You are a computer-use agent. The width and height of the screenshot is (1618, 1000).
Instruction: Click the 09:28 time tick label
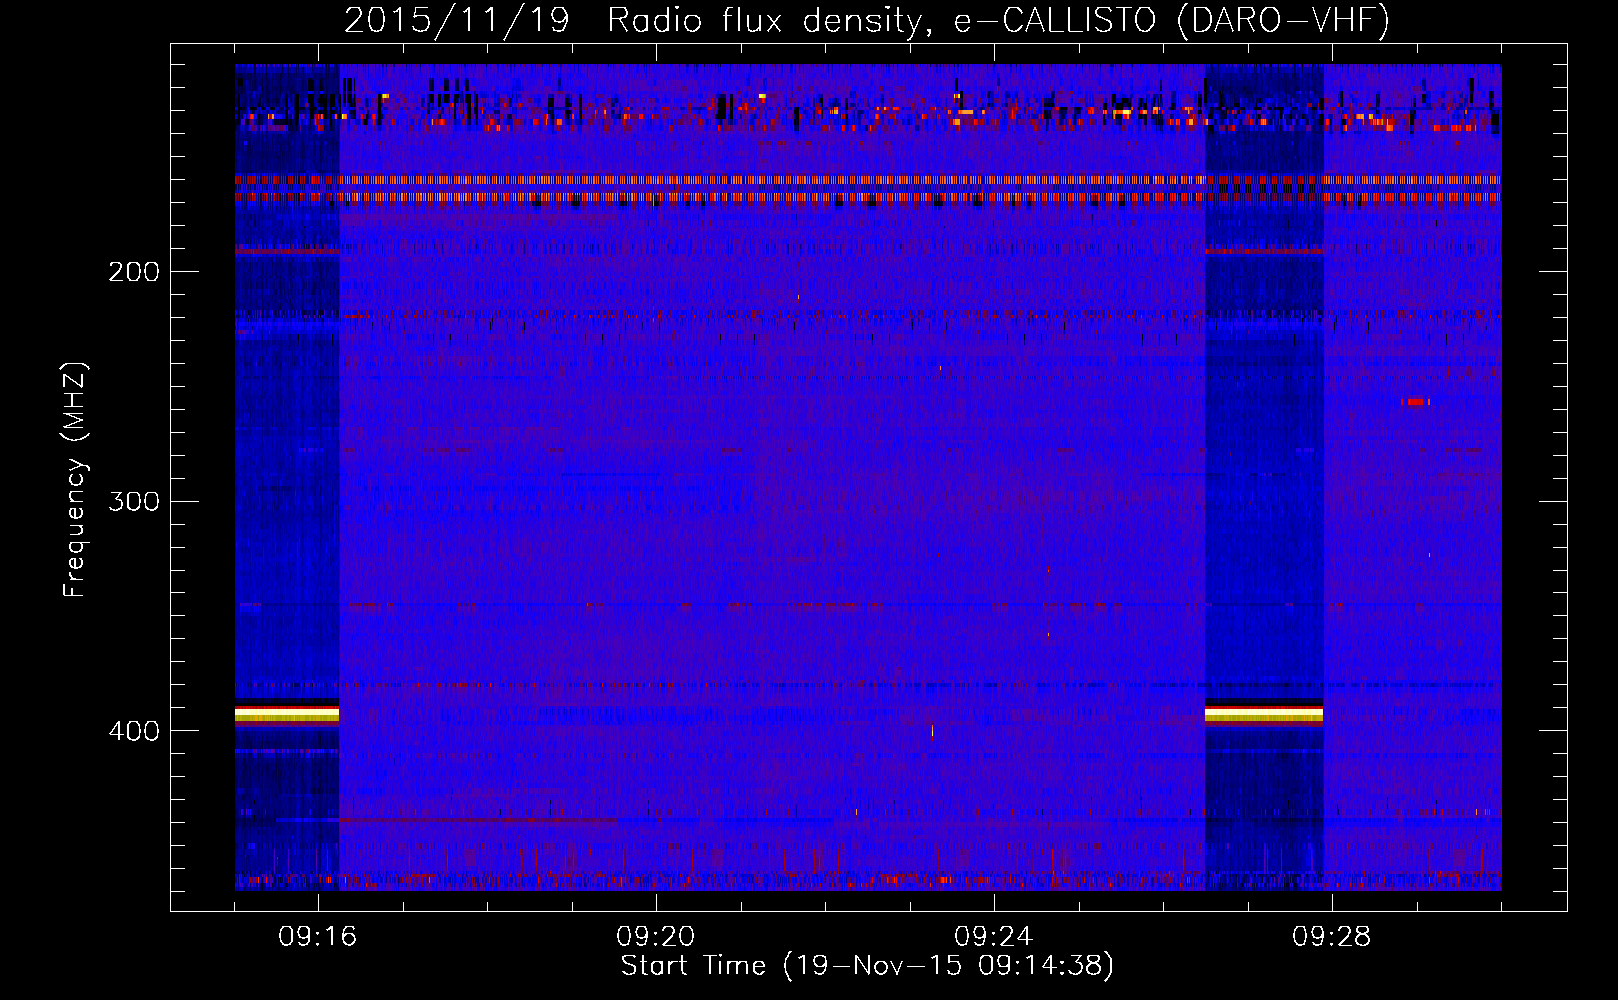point(1332,937)
